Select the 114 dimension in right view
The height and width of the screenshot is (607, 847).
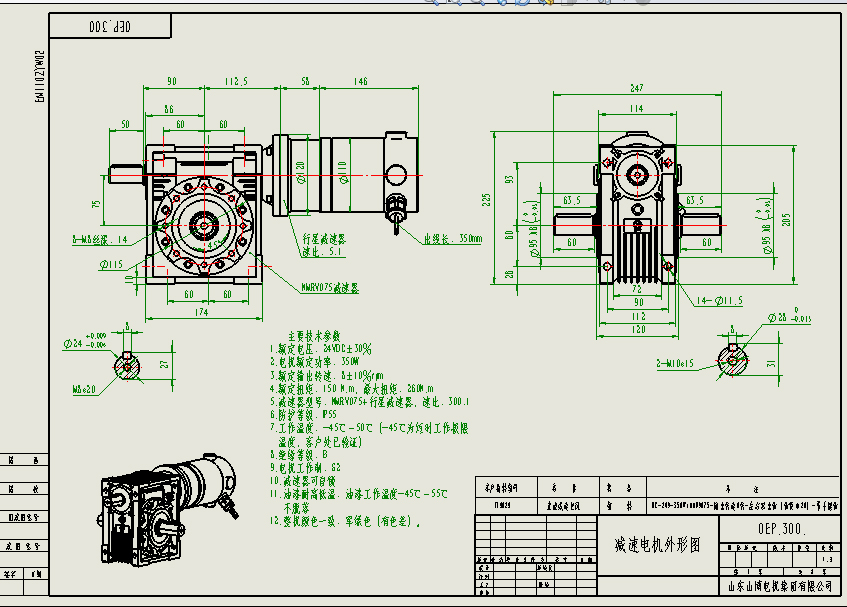[636, 109]
